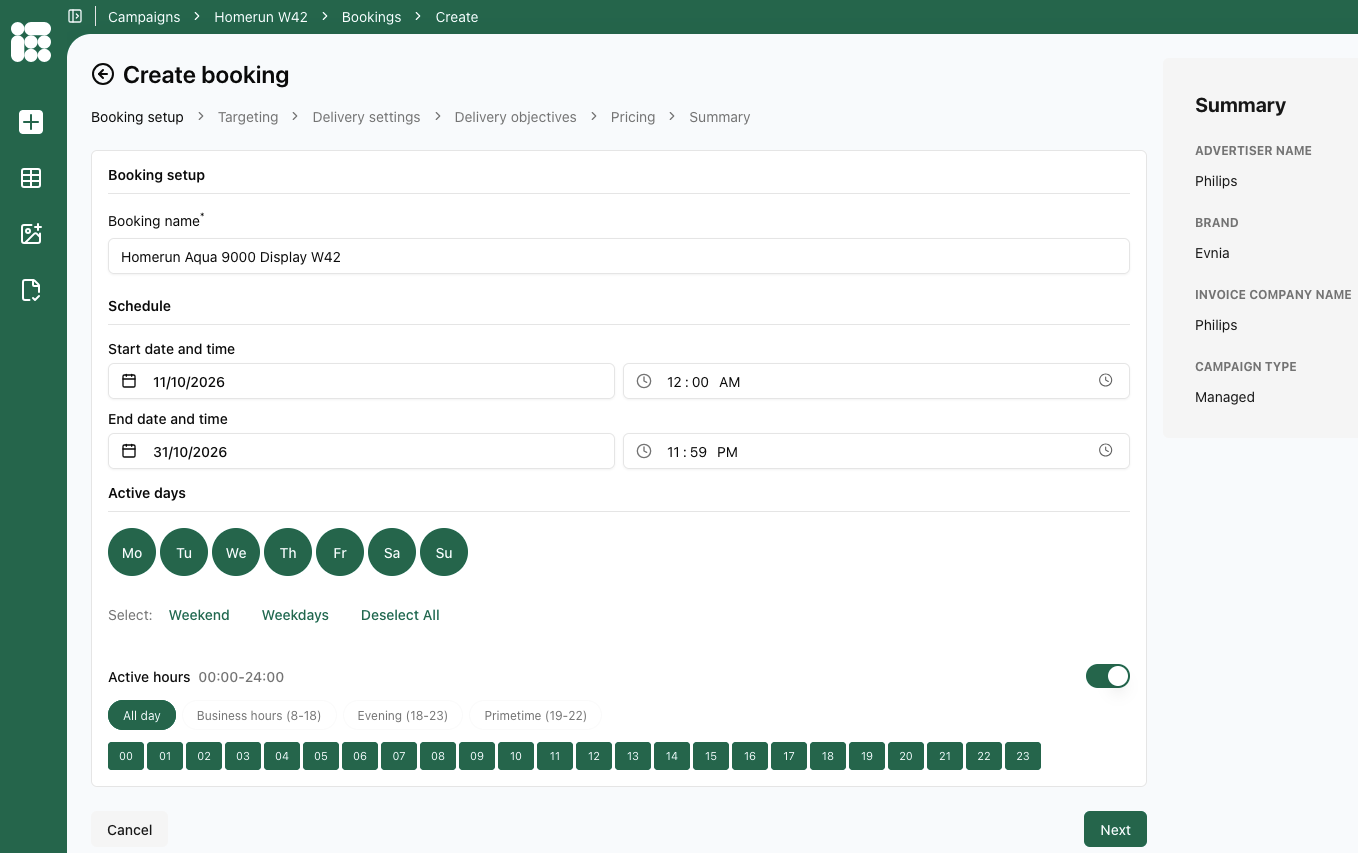
Task: Click the start date field 11/10/2026
Action: 361,381
